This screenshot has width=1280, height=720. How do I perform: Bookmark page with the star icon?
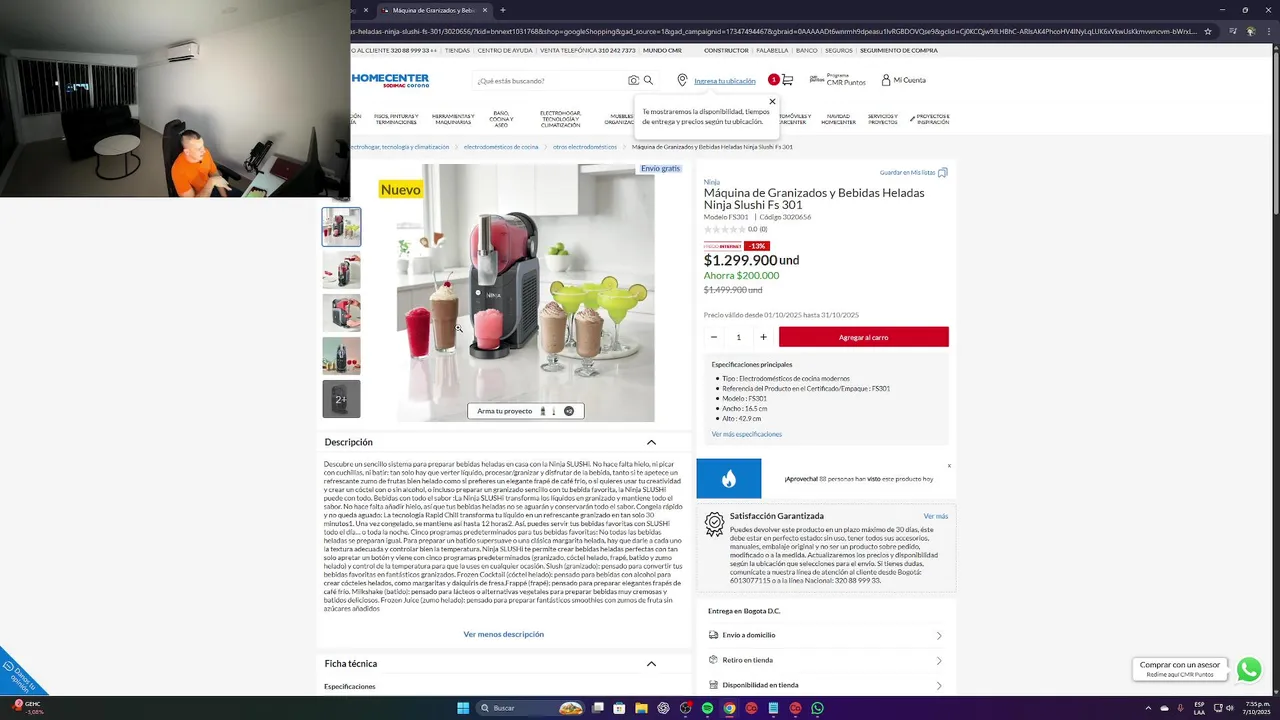[1208, 31]
